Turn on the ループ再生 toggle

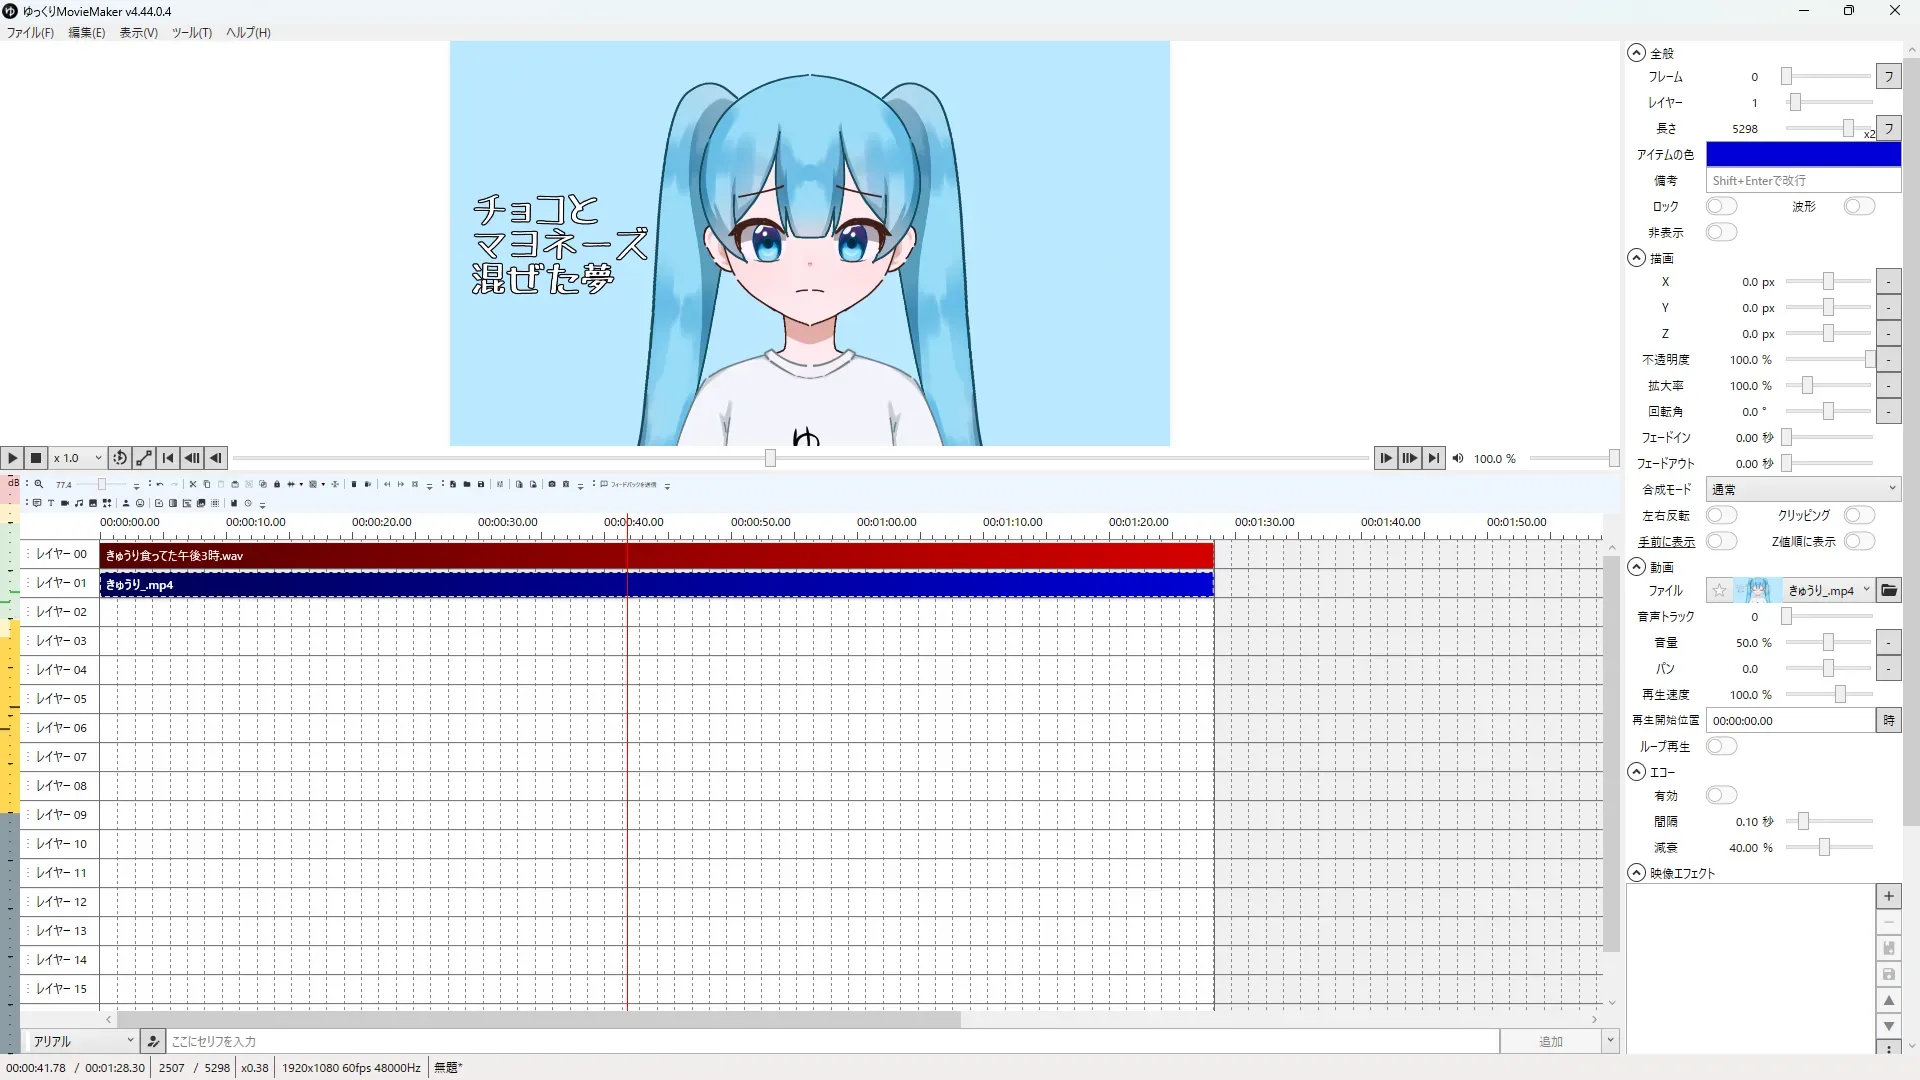coord(1721,746)
